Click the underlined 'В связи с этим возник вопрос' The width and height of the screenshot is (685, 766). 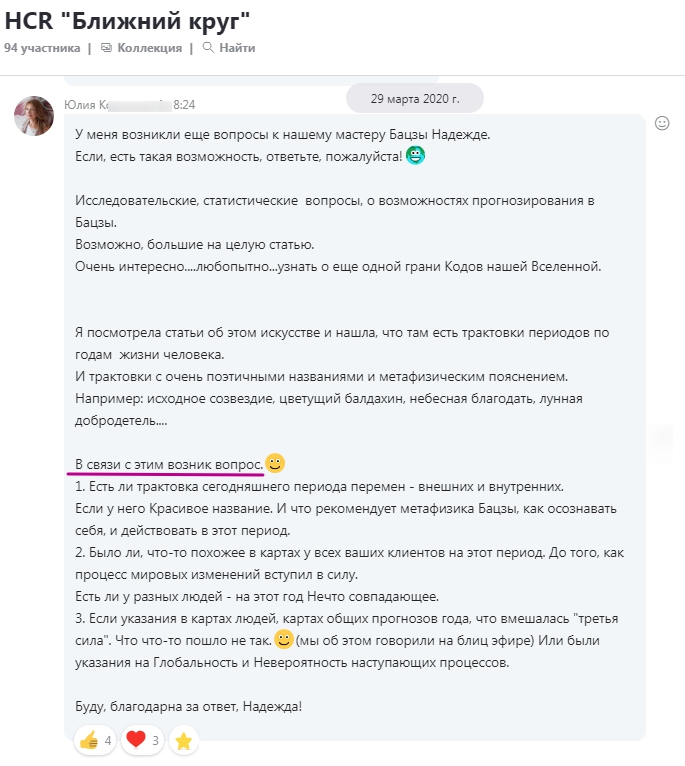pos(169,465)
